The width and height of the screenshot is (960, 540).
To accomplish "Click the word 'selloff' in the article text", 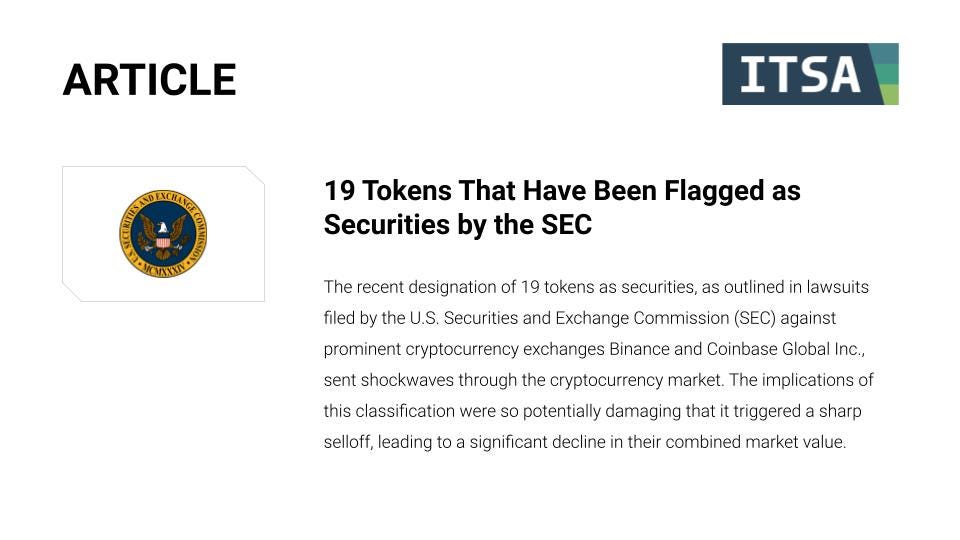I will 347,442.
